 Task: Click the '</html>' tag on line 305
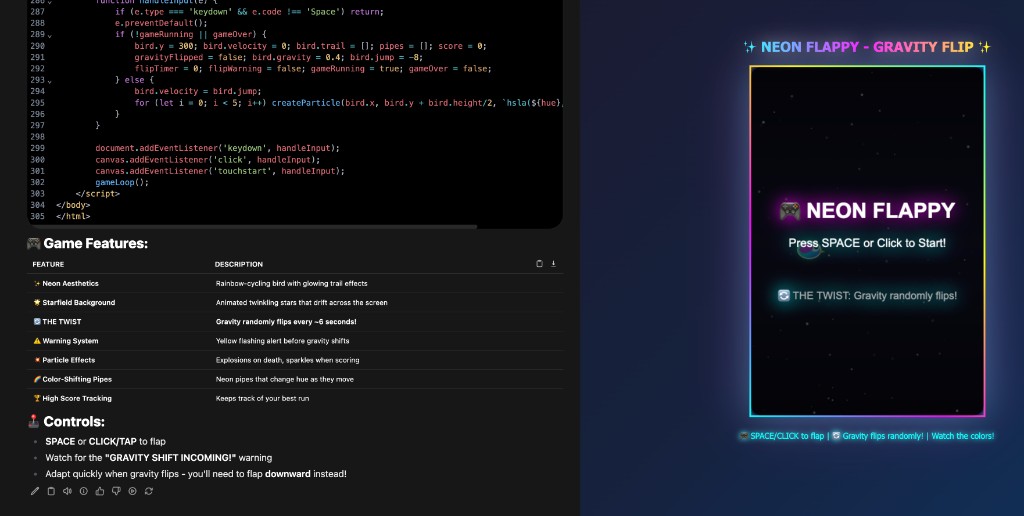73,216
